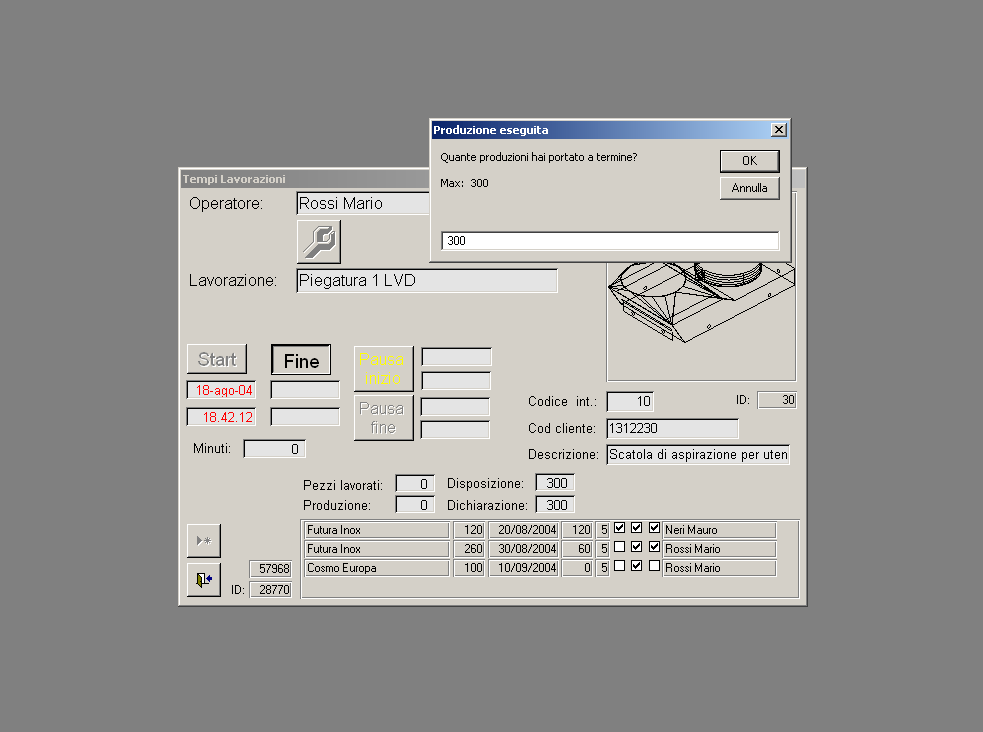
Task: Click the Descrizione field Scatola di aspirazione
Action: (698, 454)
